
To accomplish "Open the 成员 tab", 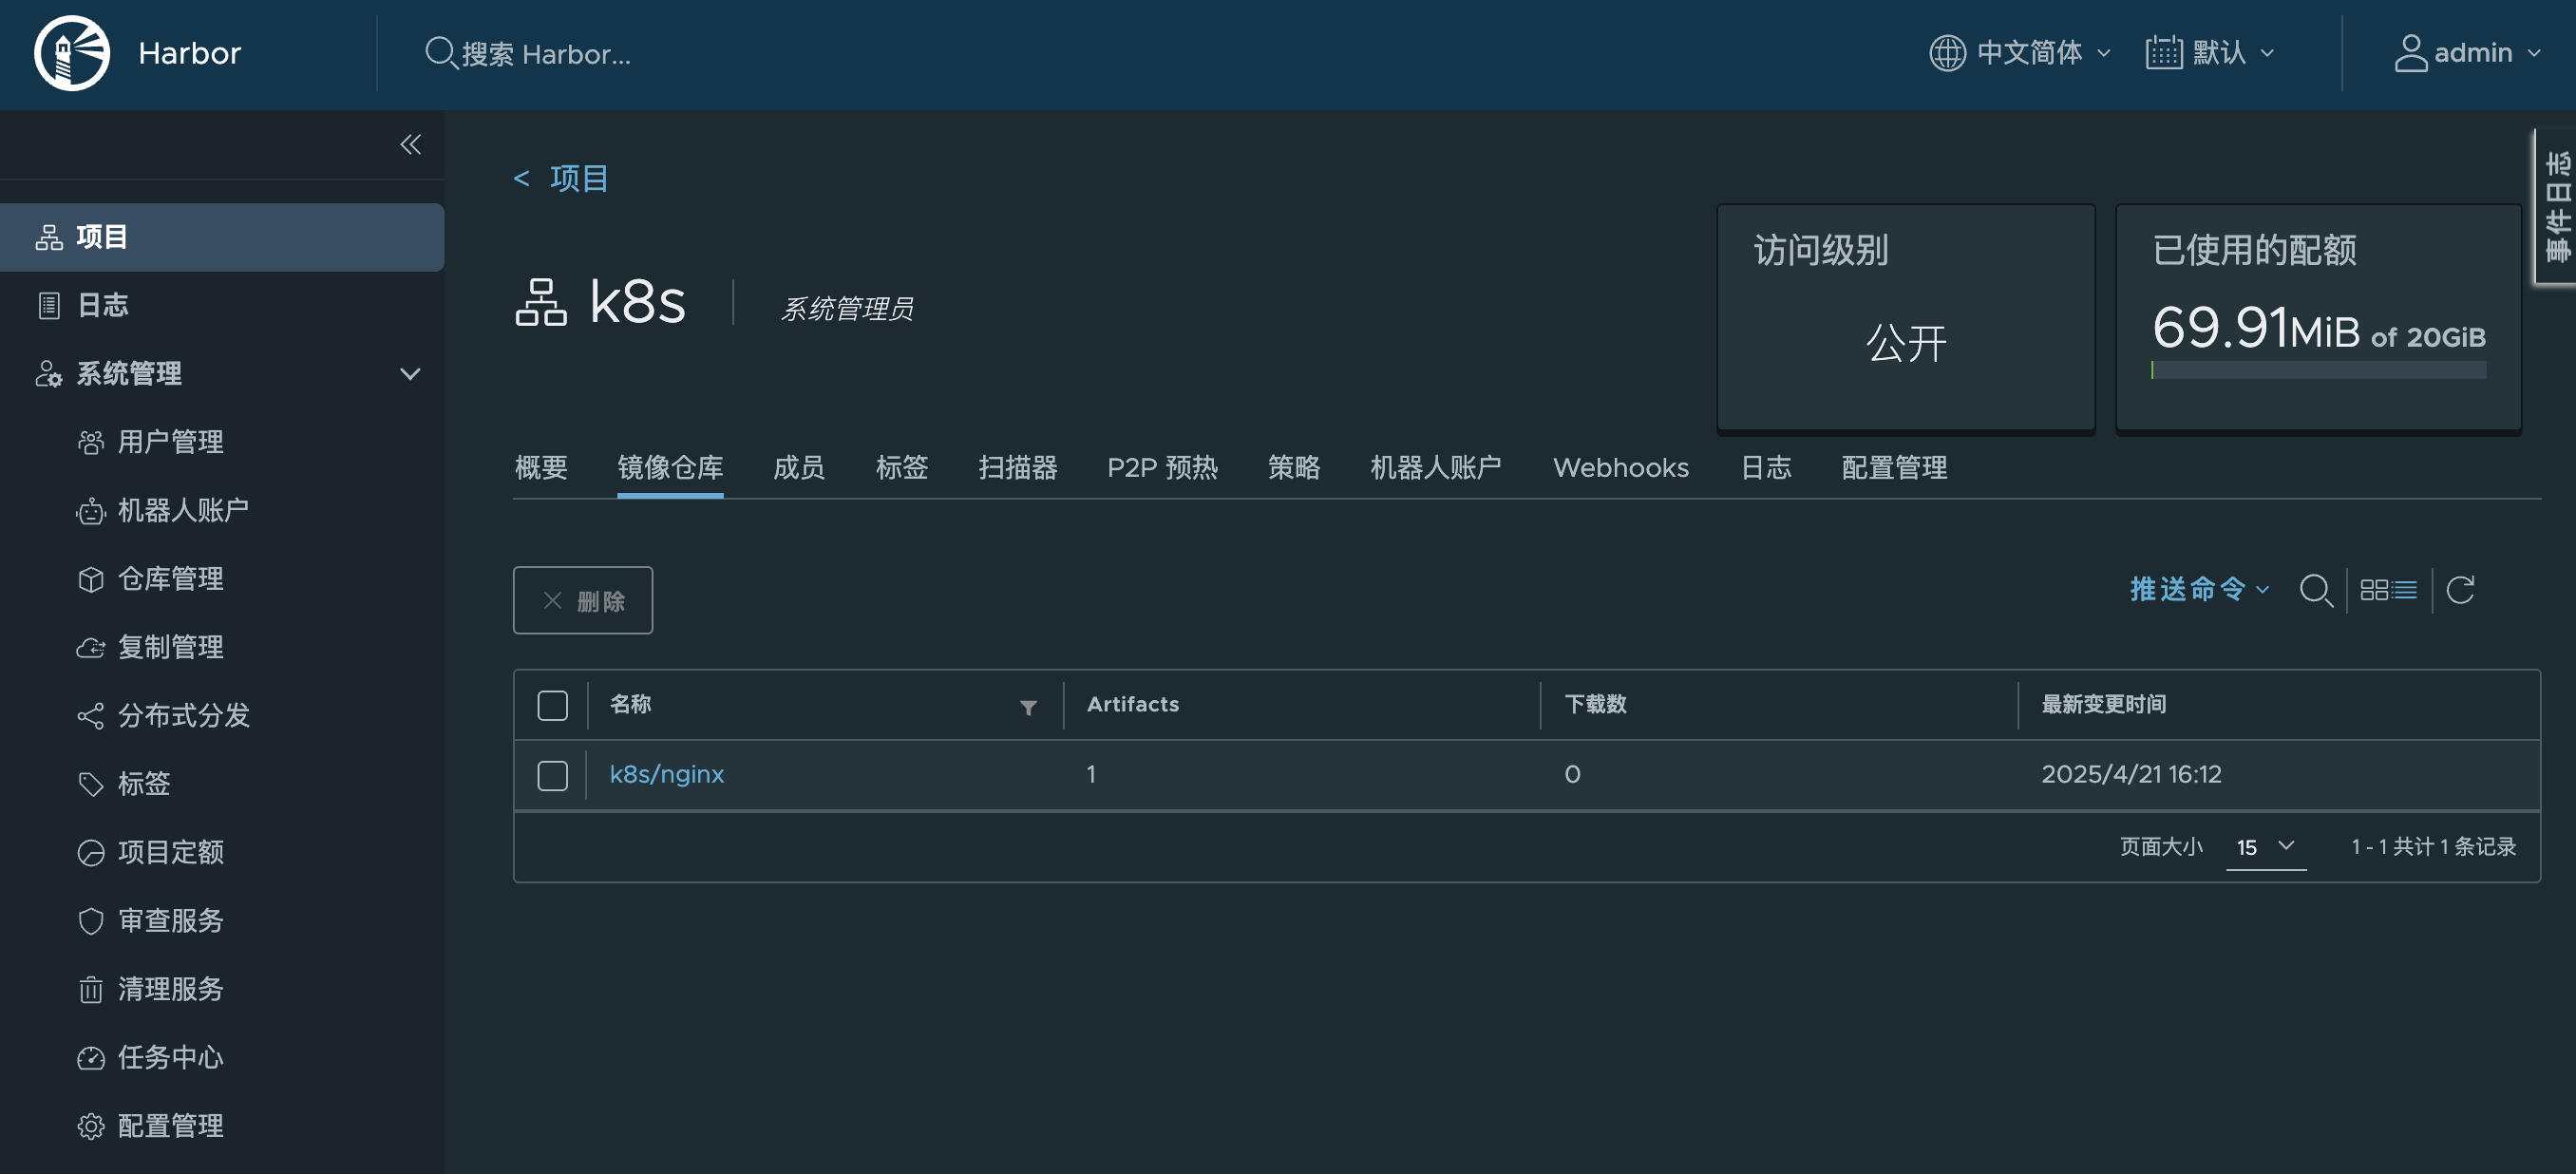I will coord(799,468).
